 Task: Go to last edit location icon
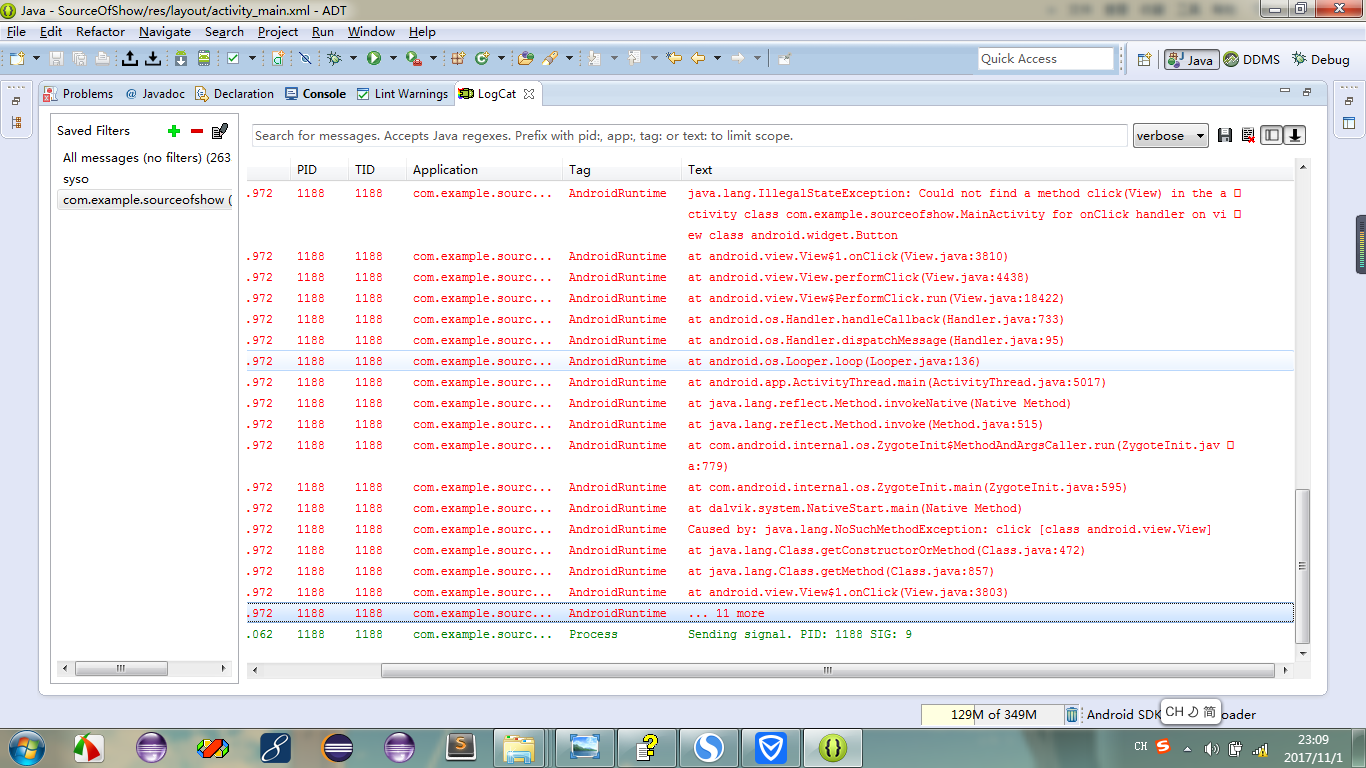pyautogui.click(x=674, y=59)
